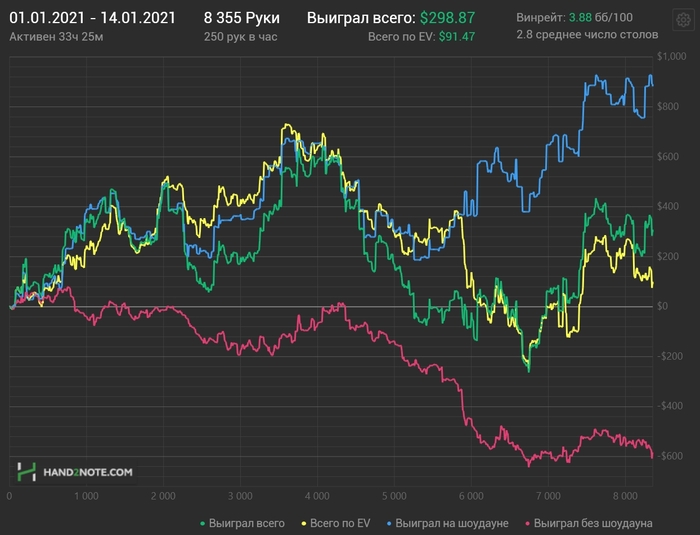Click the $0 y-axis label

pos(662,306)
